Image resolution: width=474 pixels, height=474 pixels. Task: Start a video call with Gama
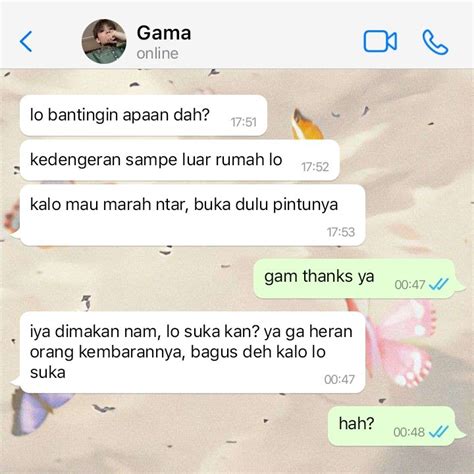[380, 42]
